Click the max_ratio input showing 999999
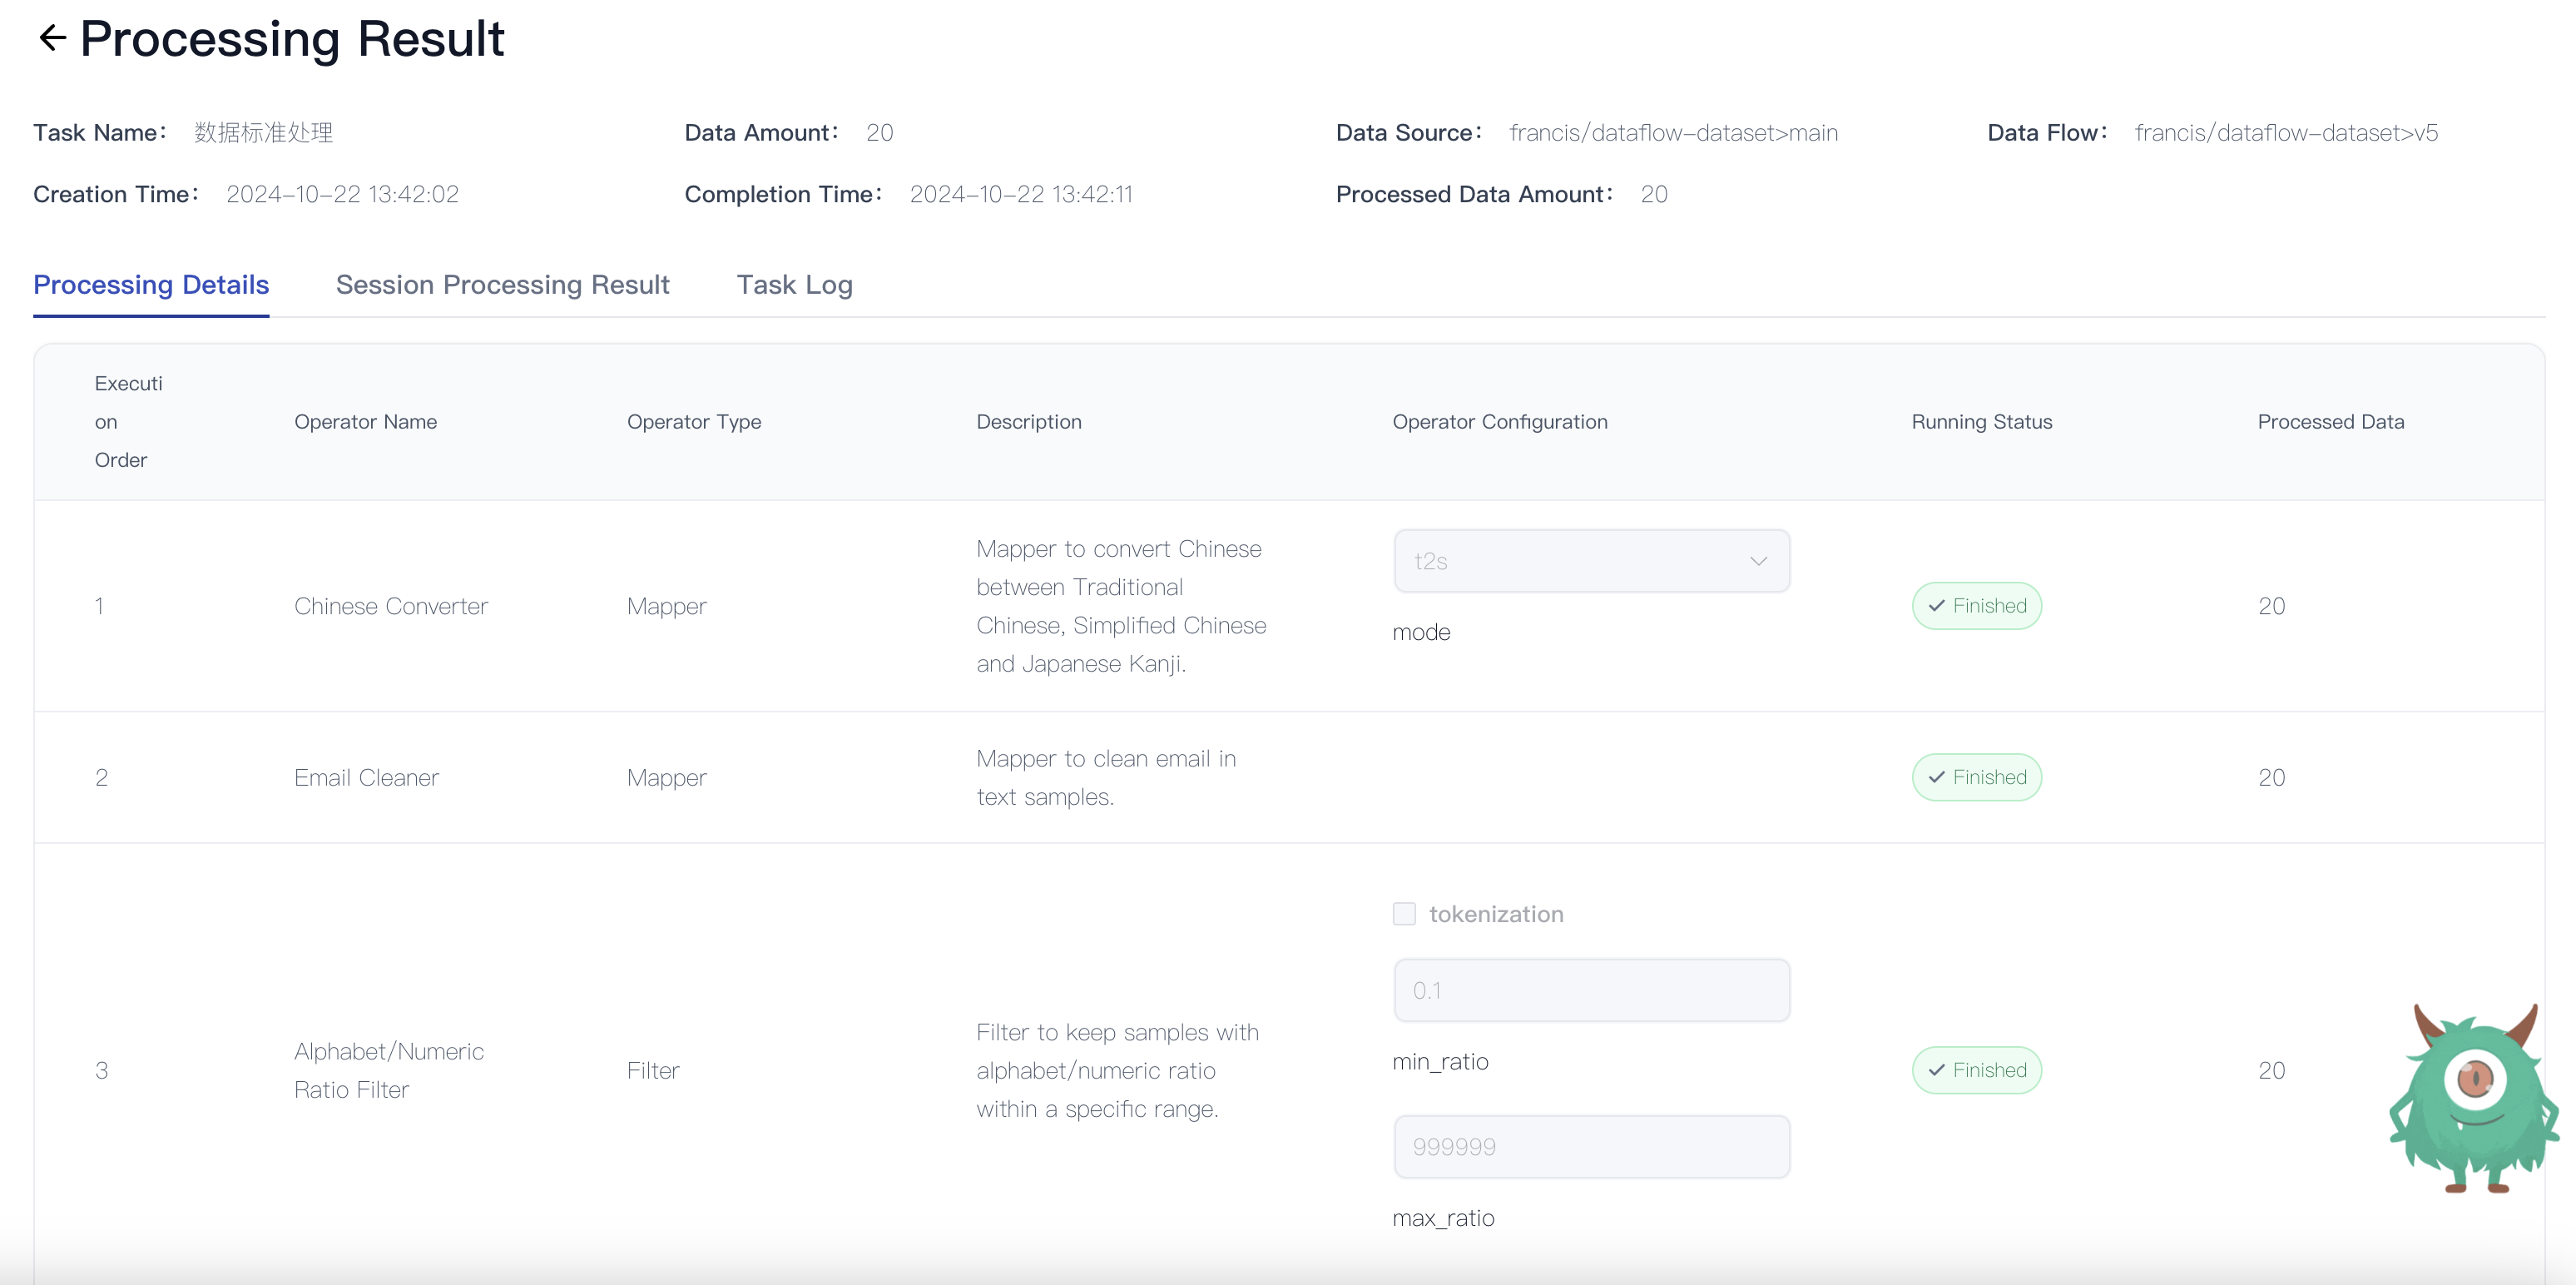The image size is (2576, 1285). tap(1590, 1147)
